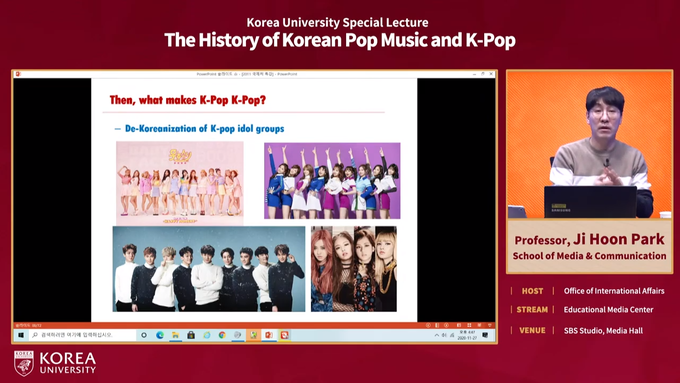Viewport: 680px width, 383px height.
Task: Click the Korea University logo
Action: click(55, 363)
